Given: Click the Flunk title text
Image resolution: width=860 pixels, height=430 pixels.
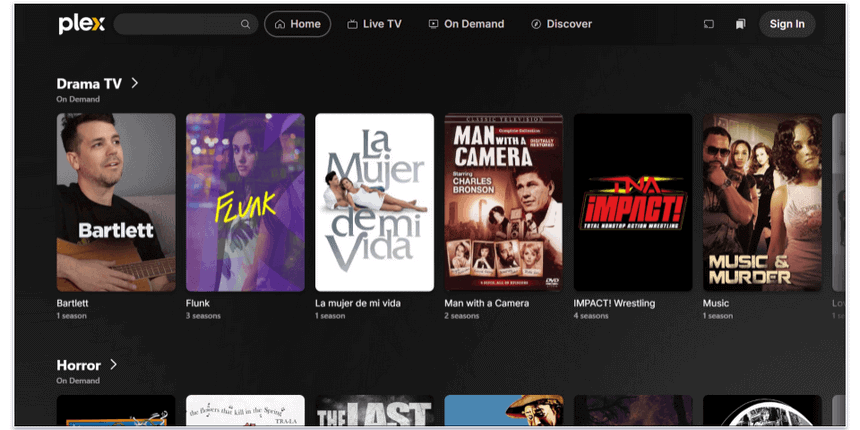Looking at the screenshot, I should tap(197, 303).
